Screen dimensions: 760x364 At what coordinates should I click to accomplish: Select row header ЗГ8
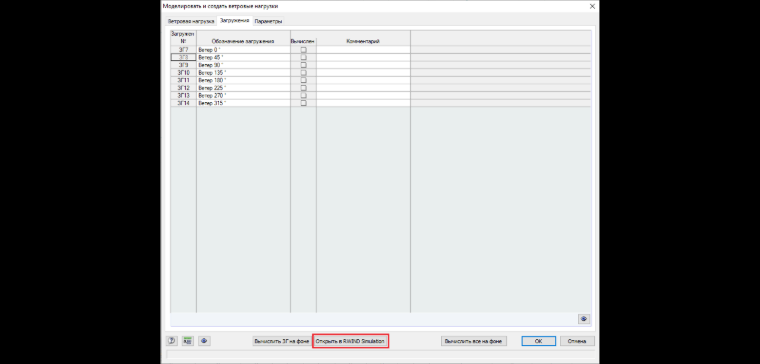pos(183,57)
